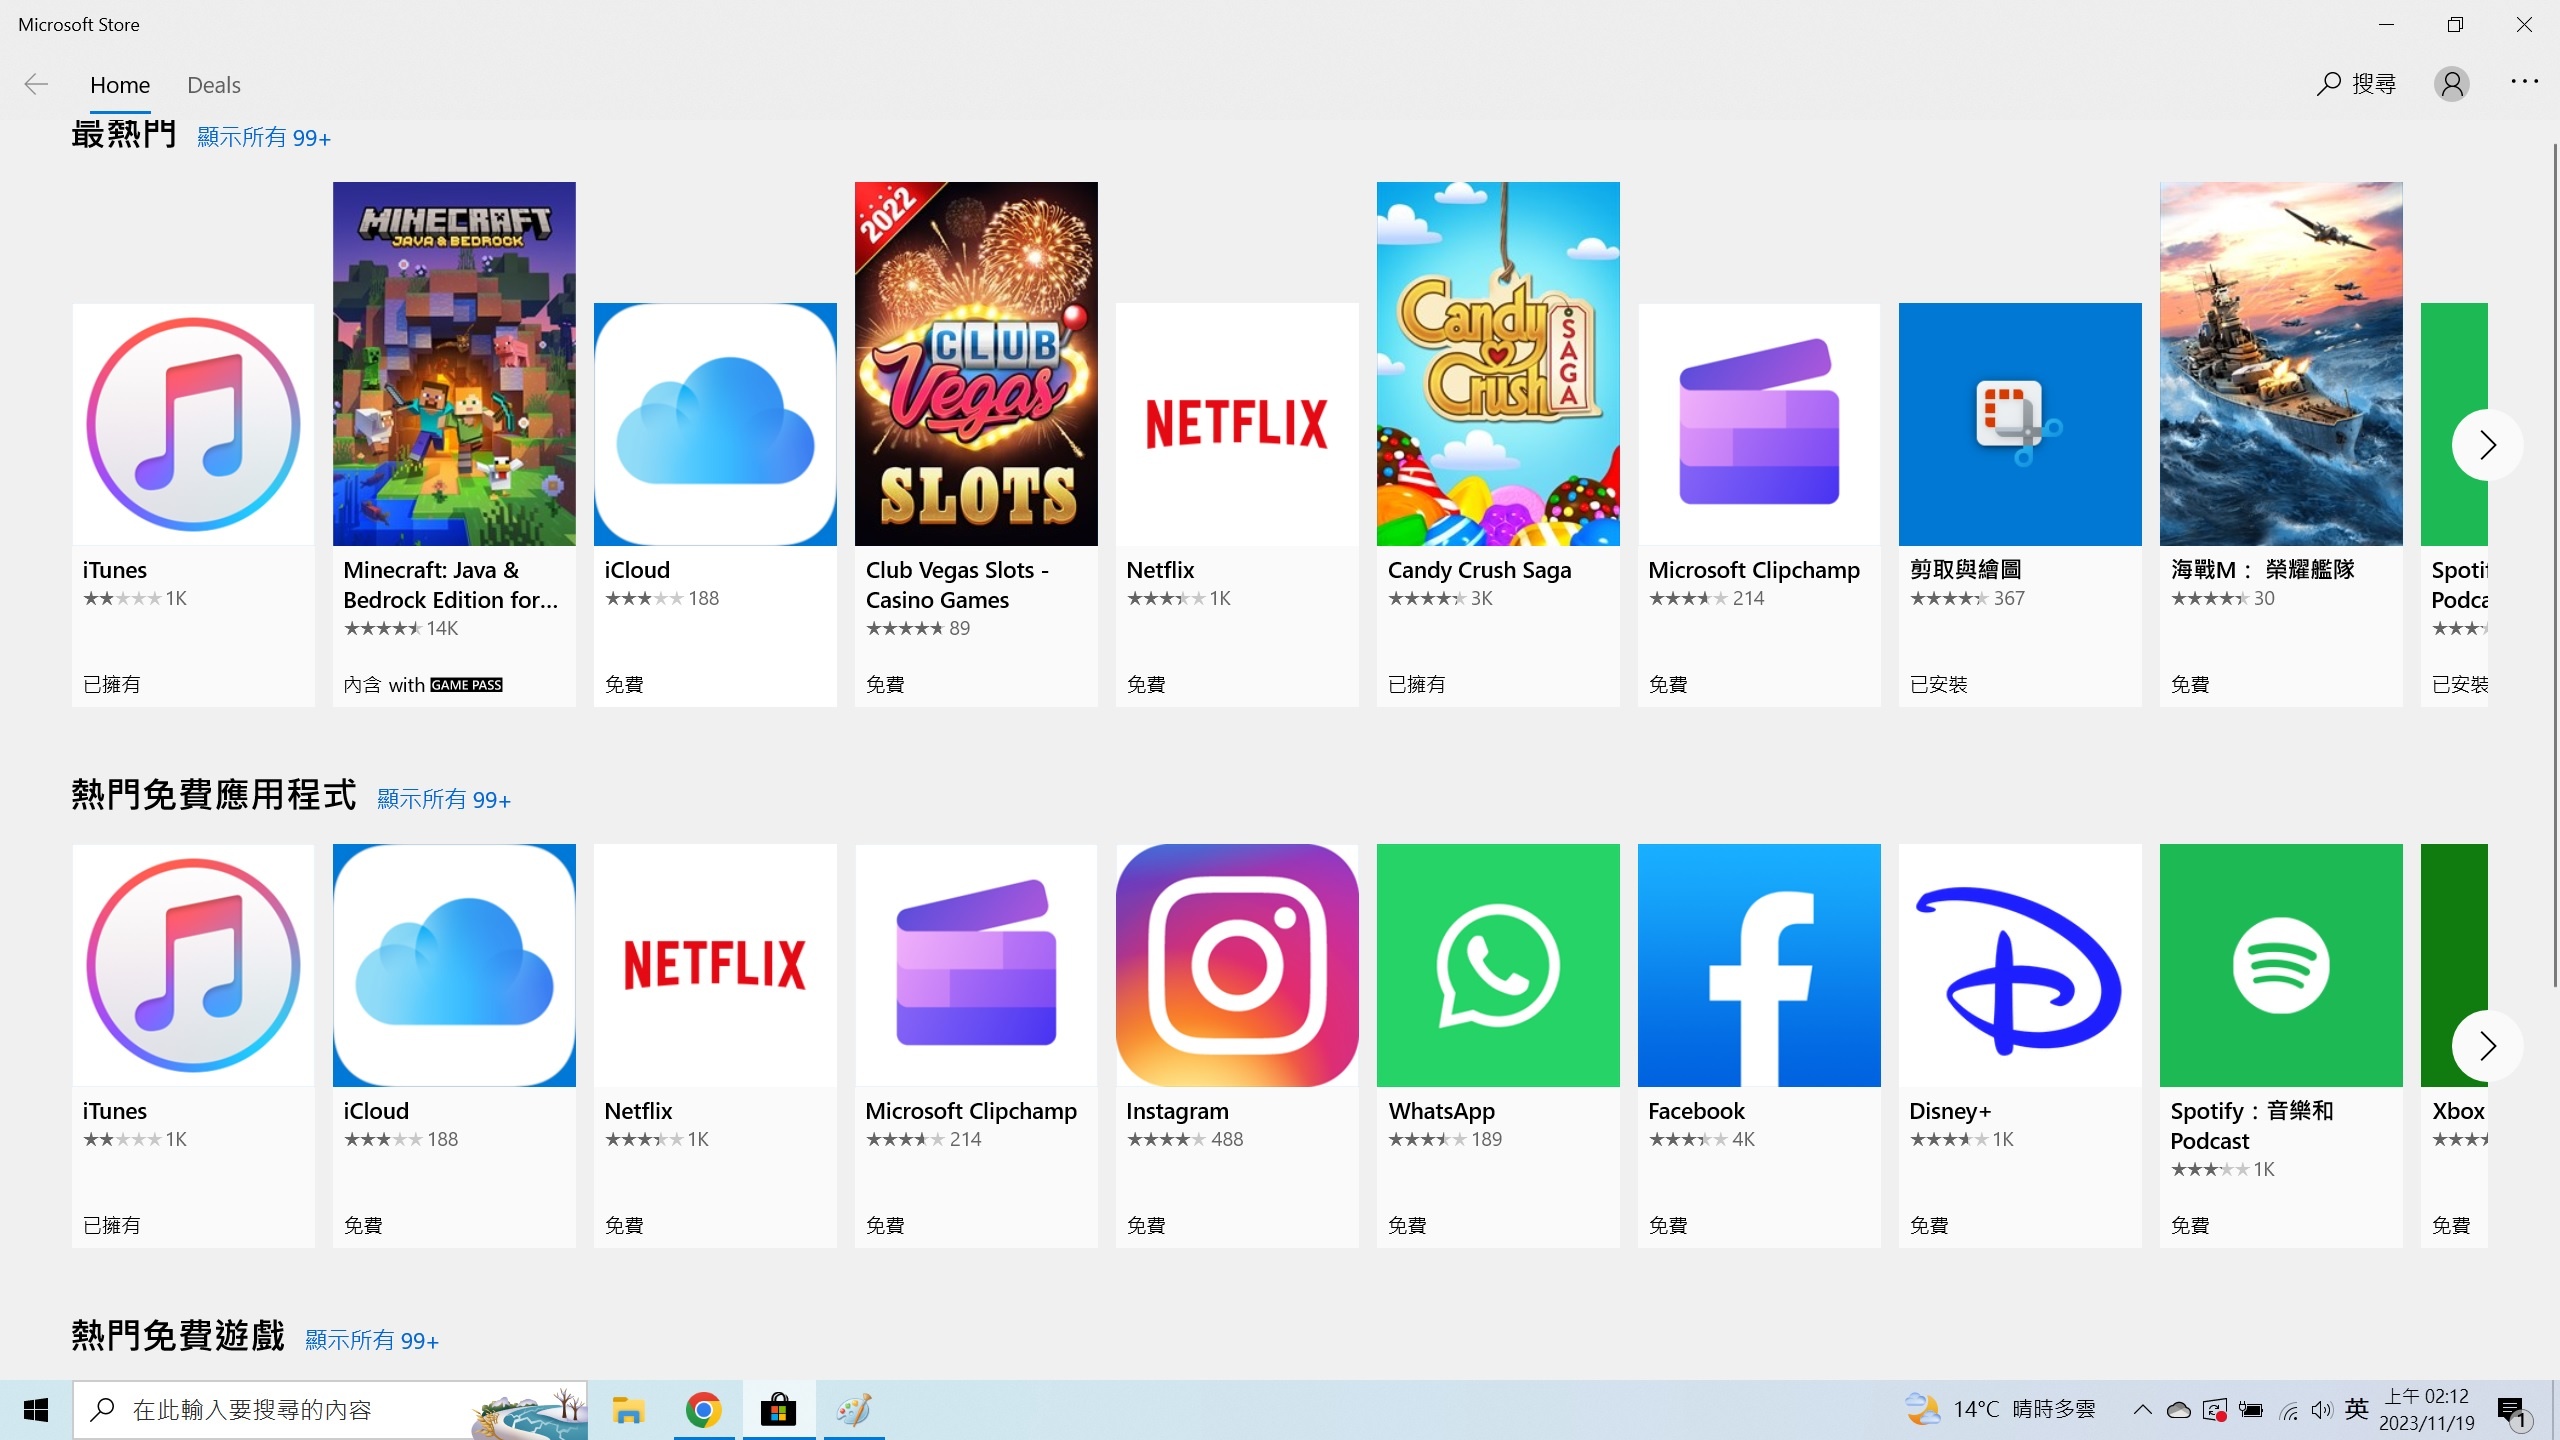Viewport: 2560px width, 1440px height.
Task: Show all 99+ in 最熱門 section
Action: (263, 138)
